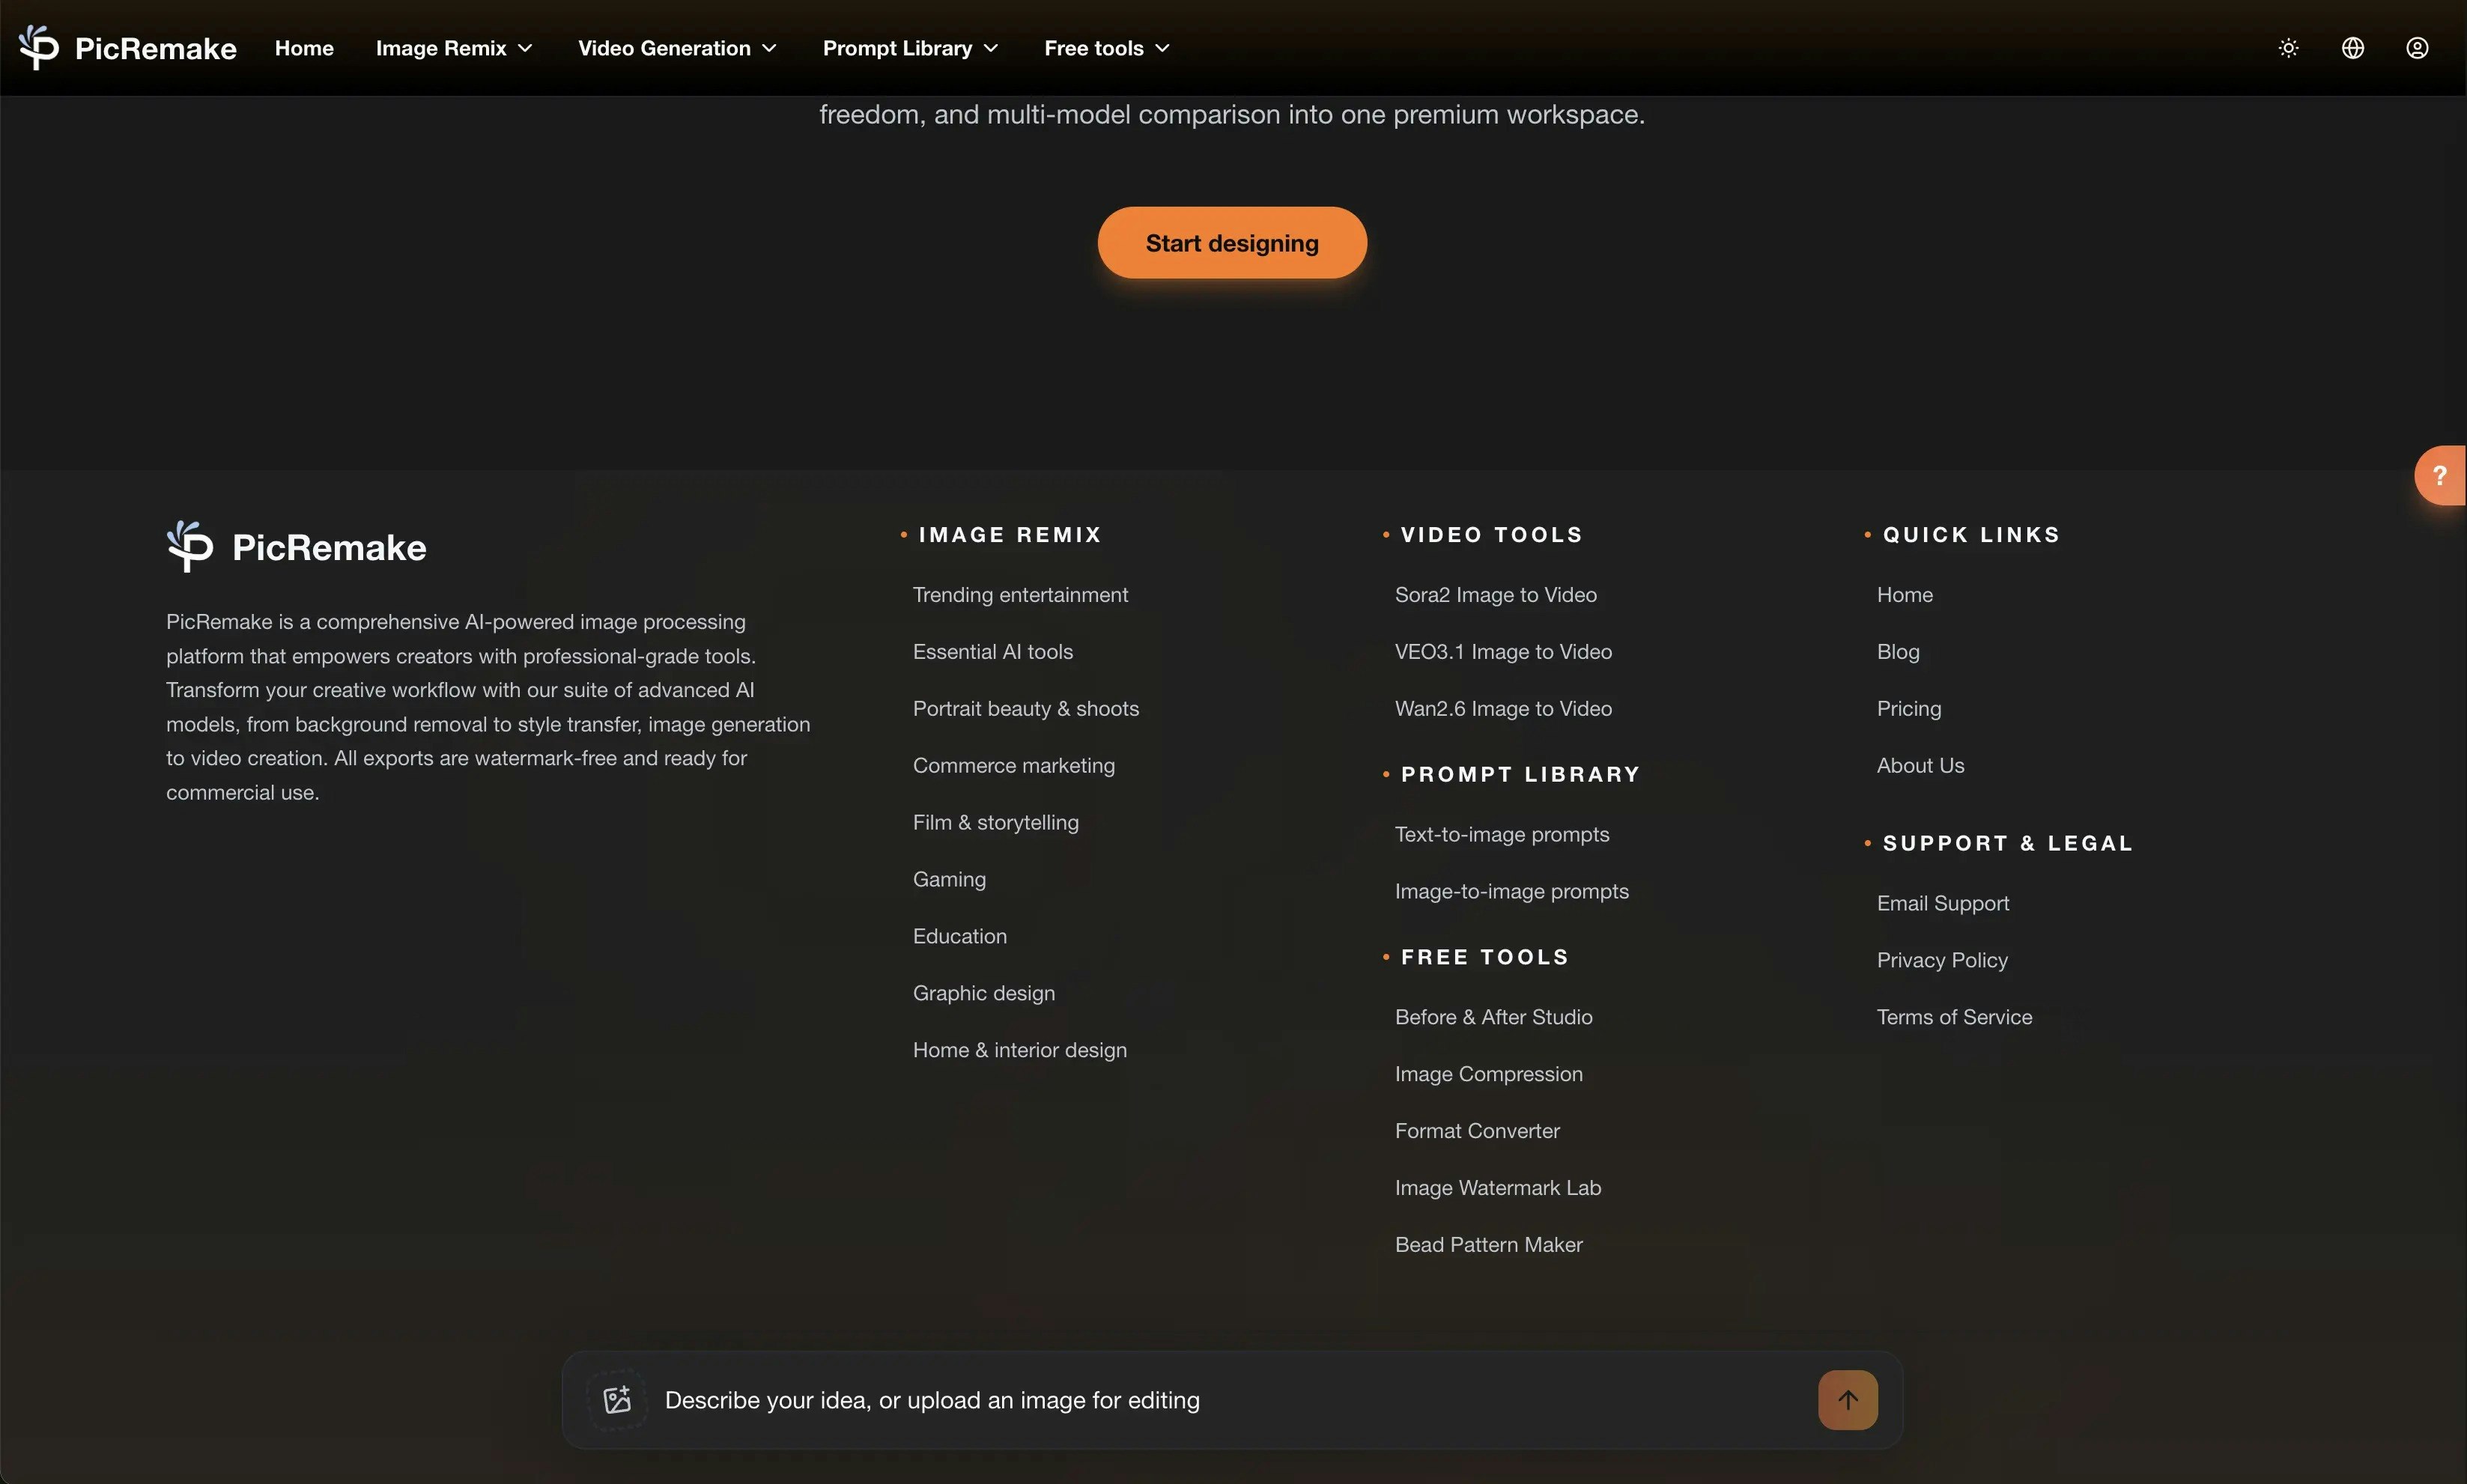
Task: Open Terms of Service
Action: [x=1954, y=1016]
